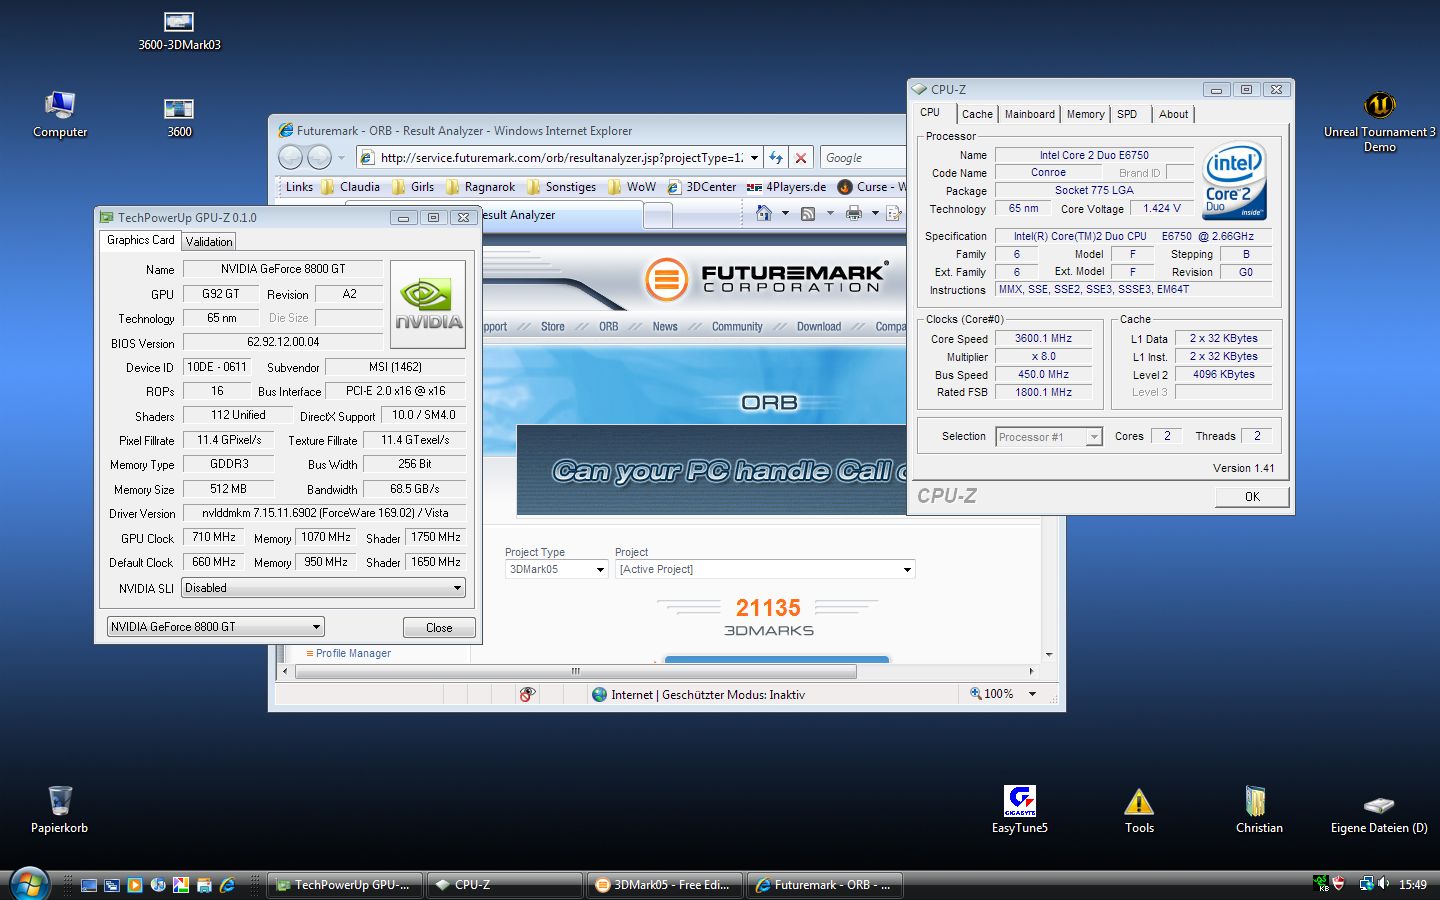This screenshot has width=1440, height=900.
Task: Switch to the Validation tab in GPU-Z
Action: [209, 242]
